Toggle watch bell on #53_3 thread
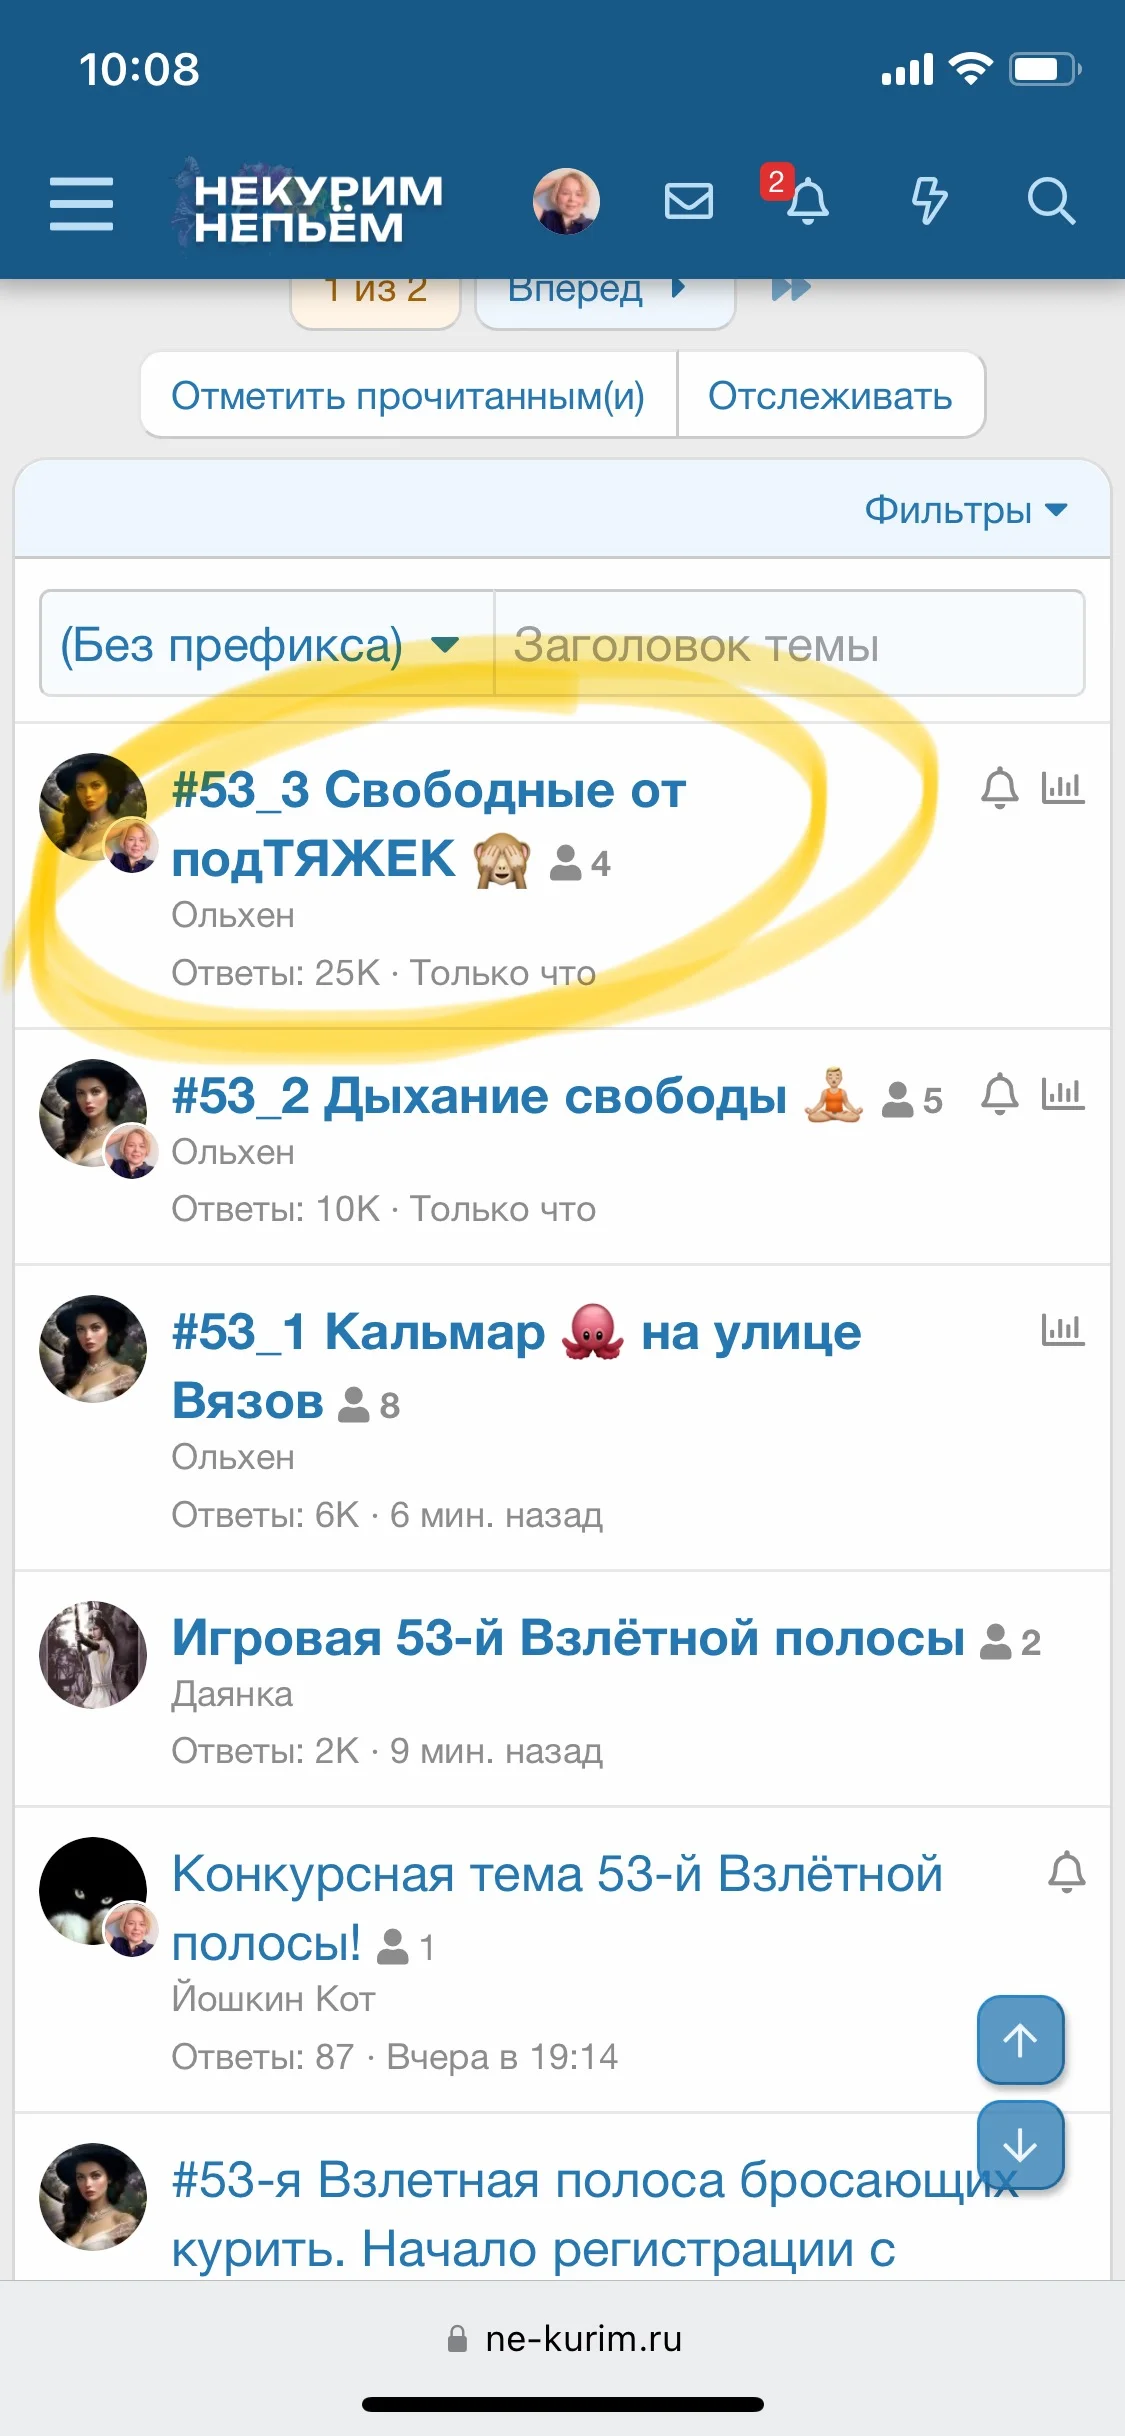1125x2436 pixels. click(x=1000, y=788)
